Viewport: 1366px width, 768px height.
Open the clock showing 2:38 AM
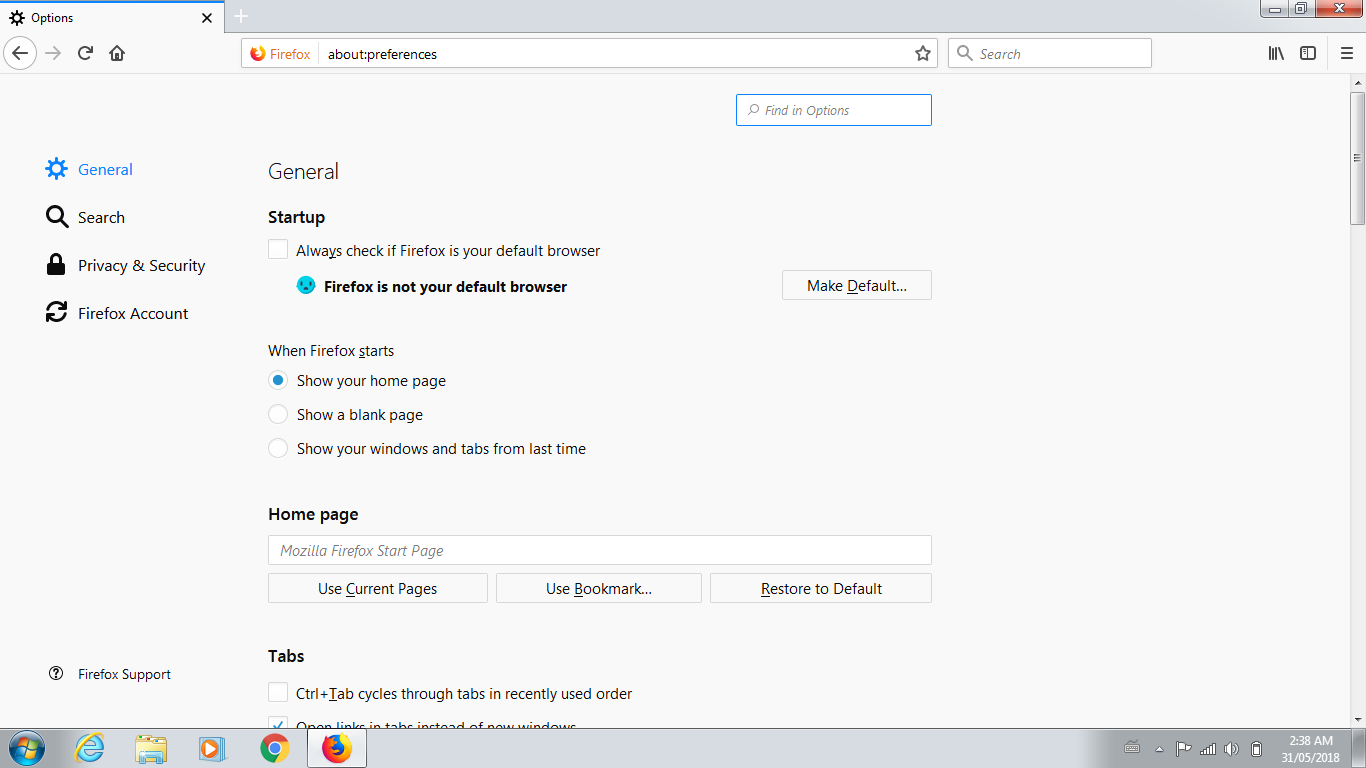(x=1310, y=748)
